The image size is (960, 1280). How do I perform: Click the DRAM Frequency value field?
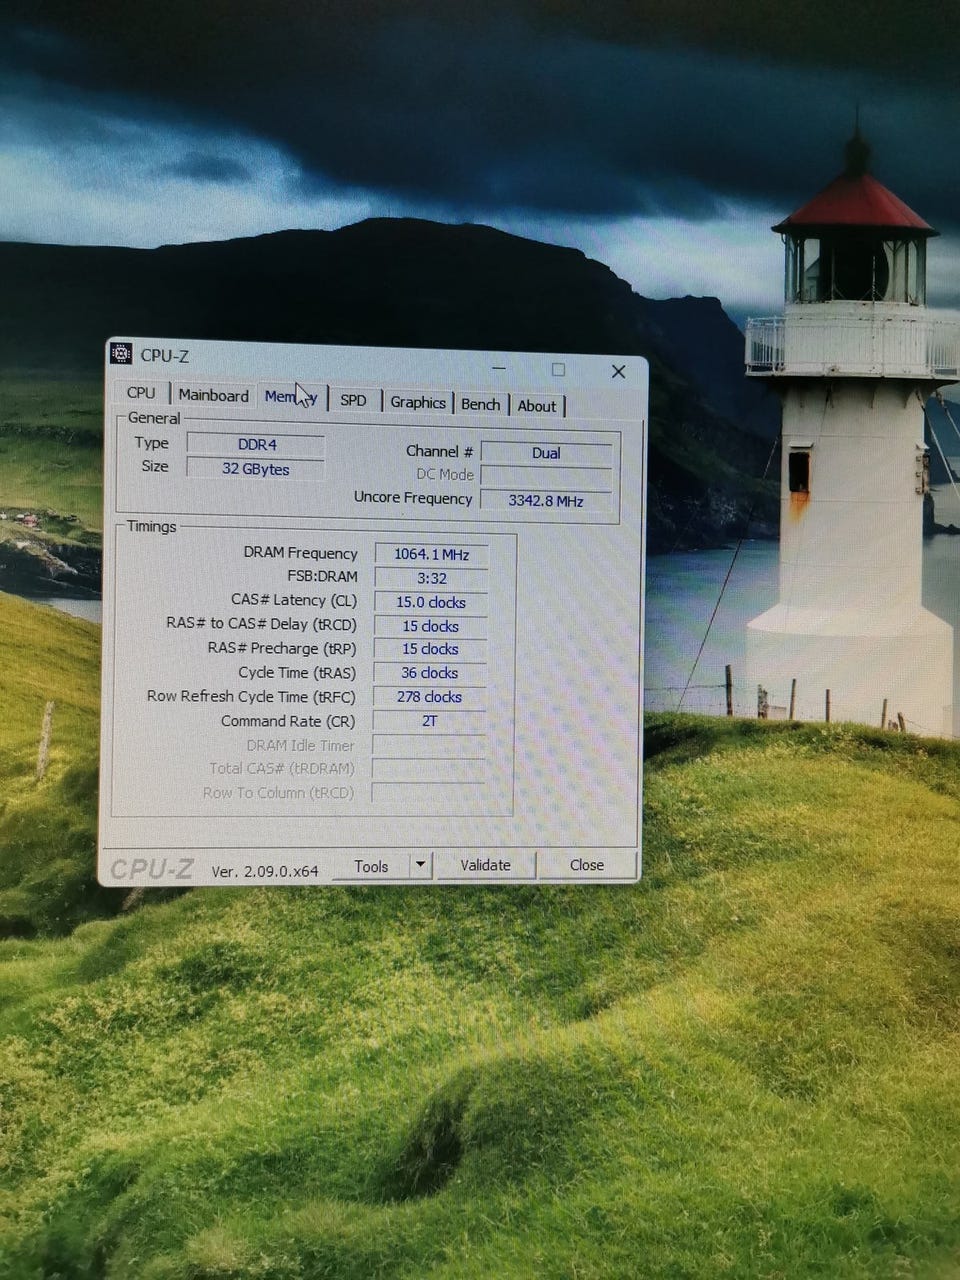(x=431, y=554)
